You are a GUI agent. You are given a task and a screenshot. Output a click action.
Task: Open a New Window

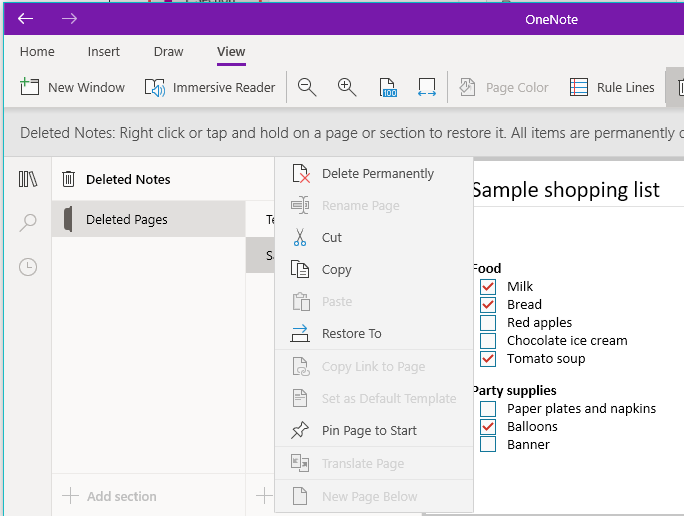click(x=73, y=87)
